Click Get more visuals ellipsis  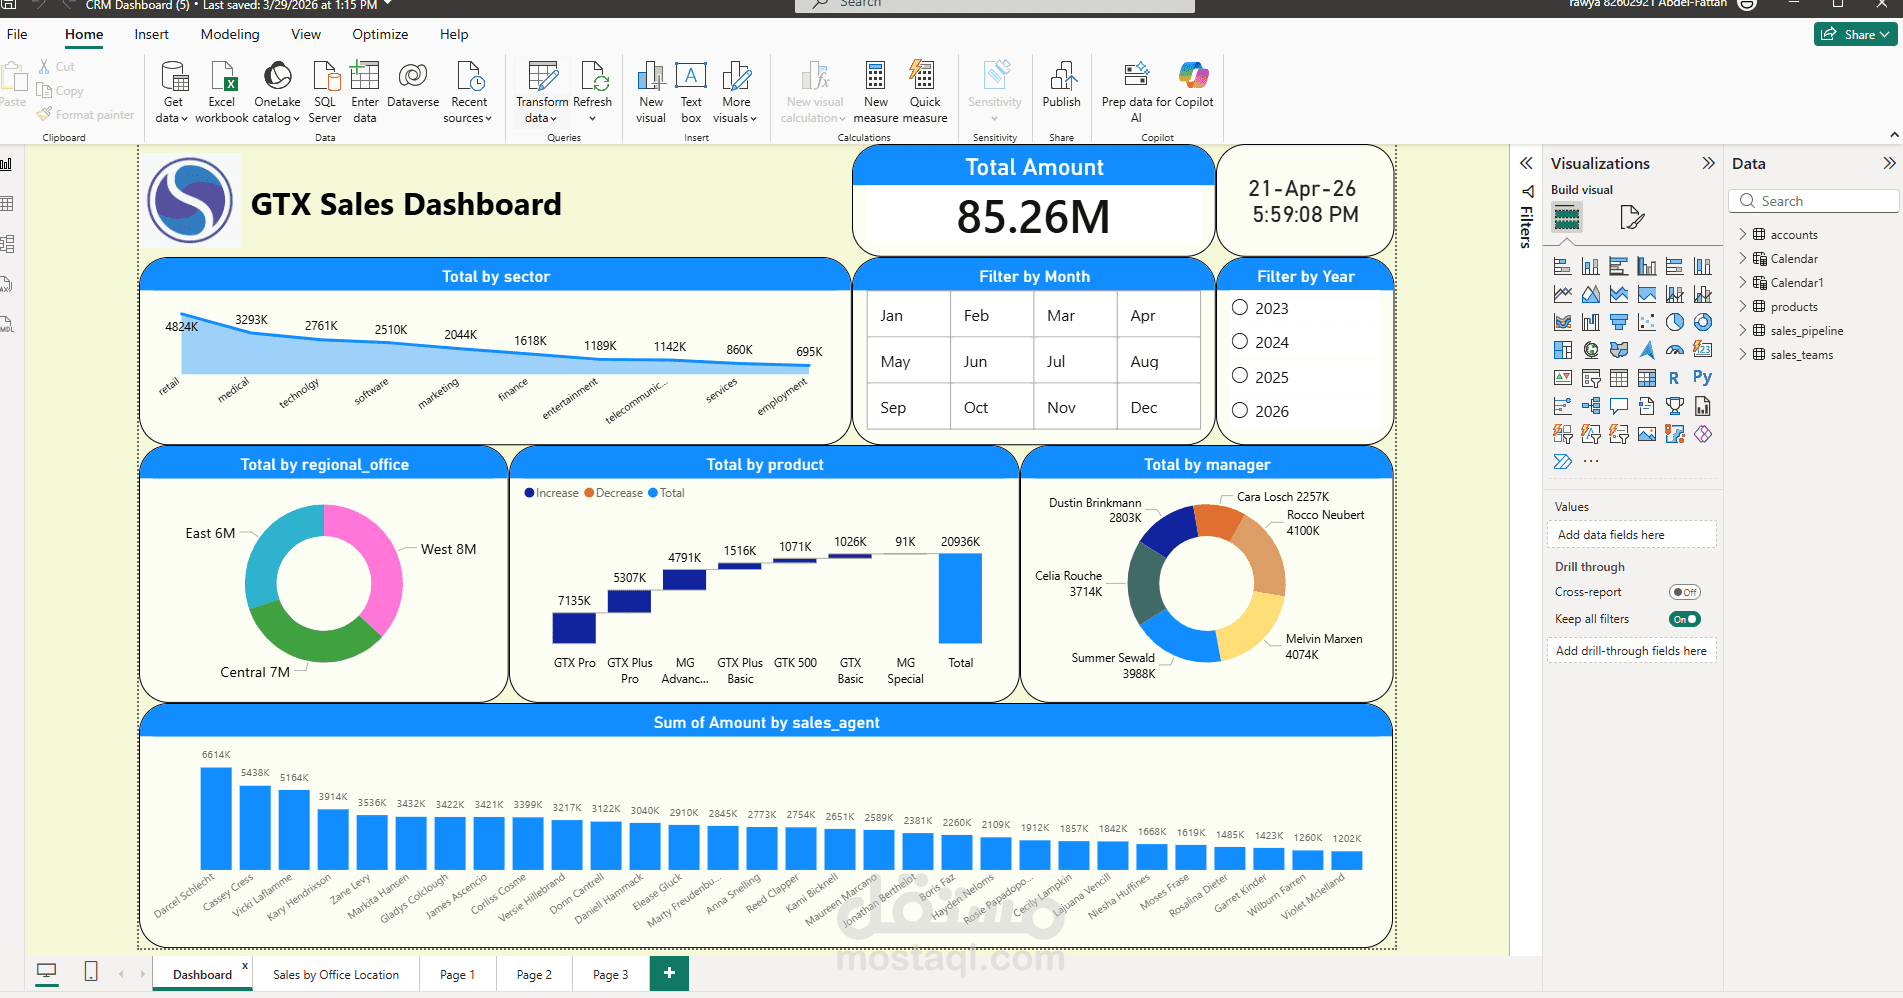(1591, 462)
